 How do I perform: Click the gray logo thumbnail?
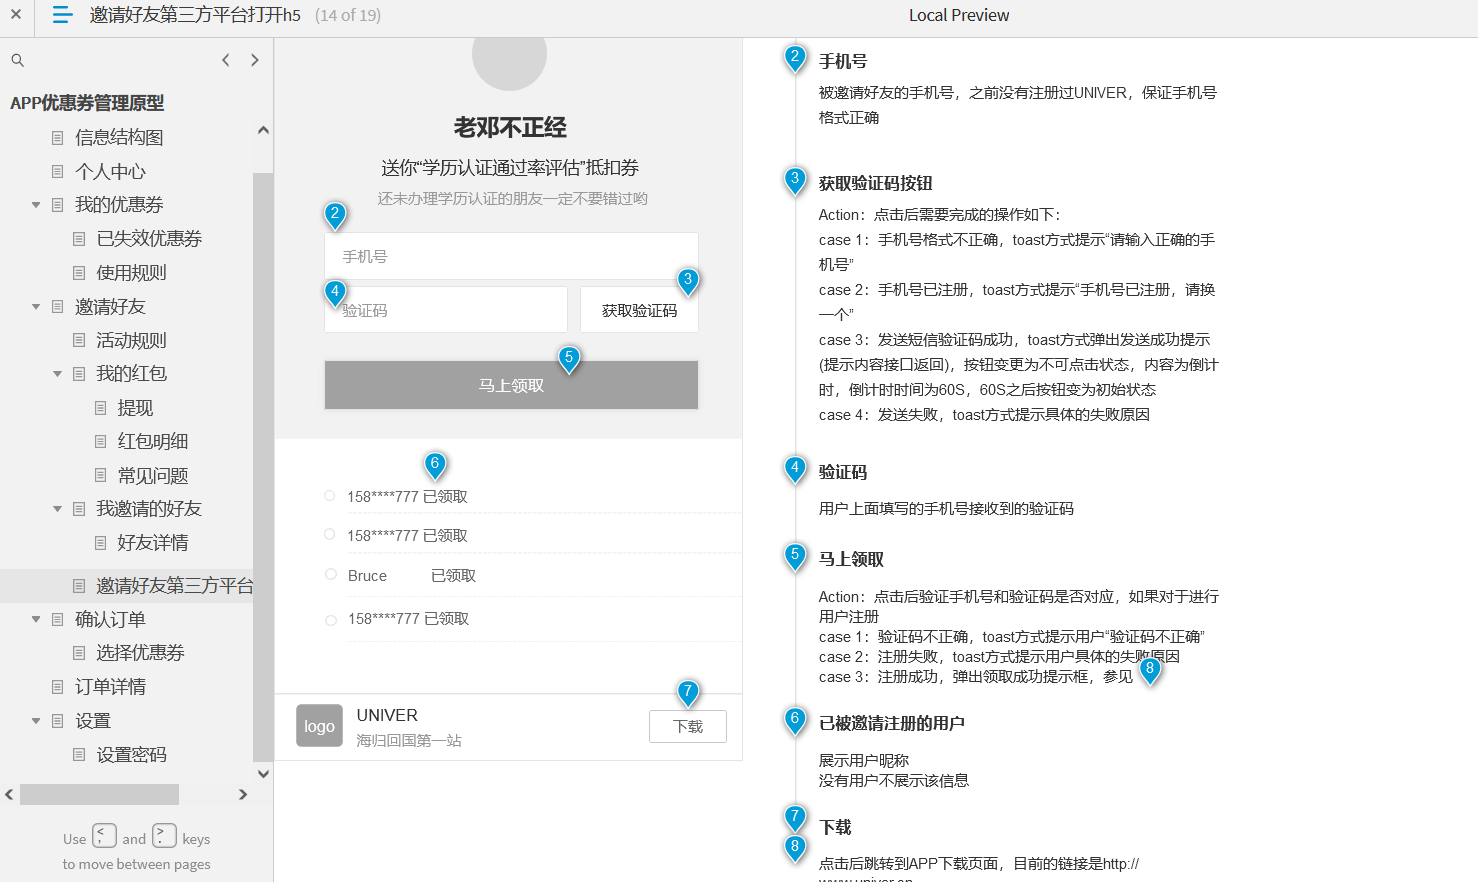coord(319,726)
